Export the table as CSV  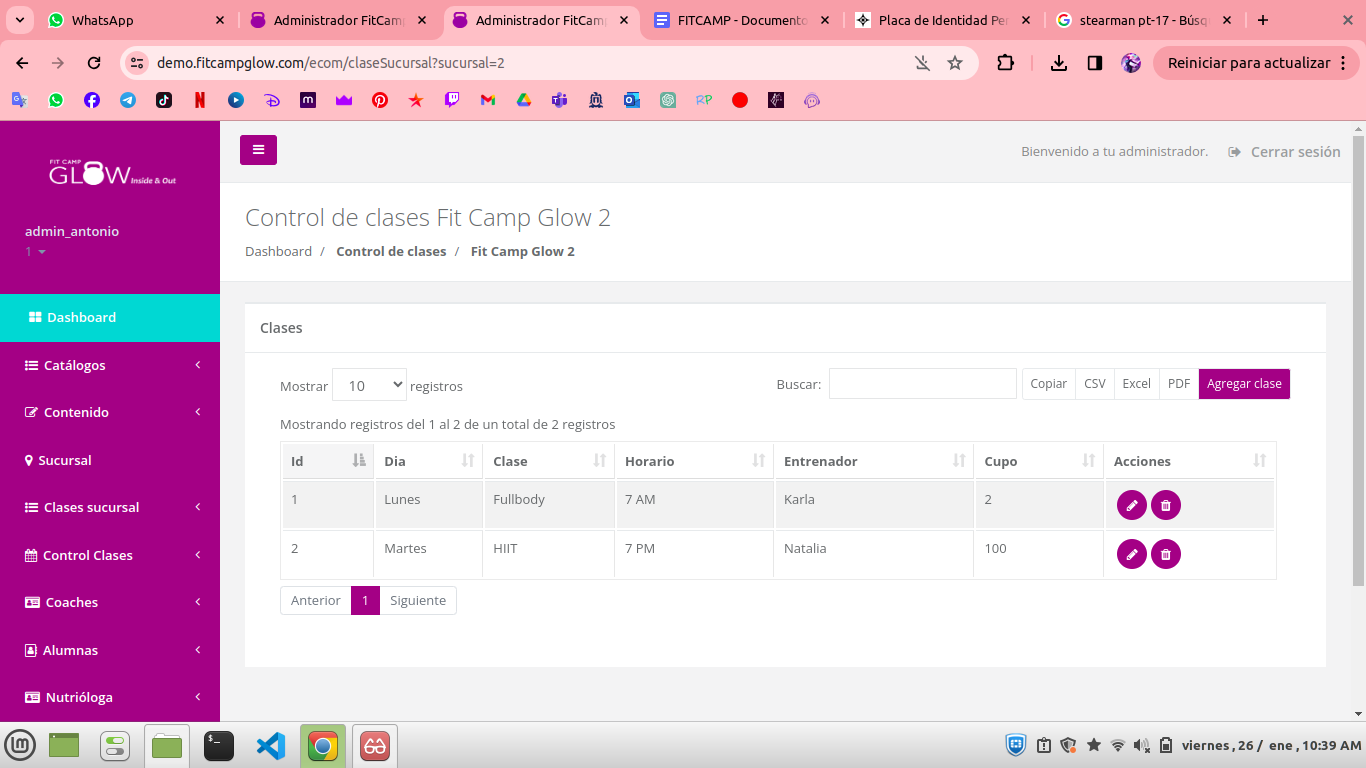click(1095, 384)
